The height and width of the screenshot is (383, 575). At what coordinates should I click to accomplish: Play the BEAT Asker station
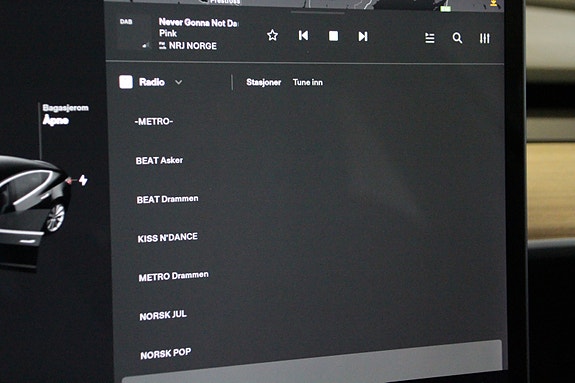[x=159, y=160]
